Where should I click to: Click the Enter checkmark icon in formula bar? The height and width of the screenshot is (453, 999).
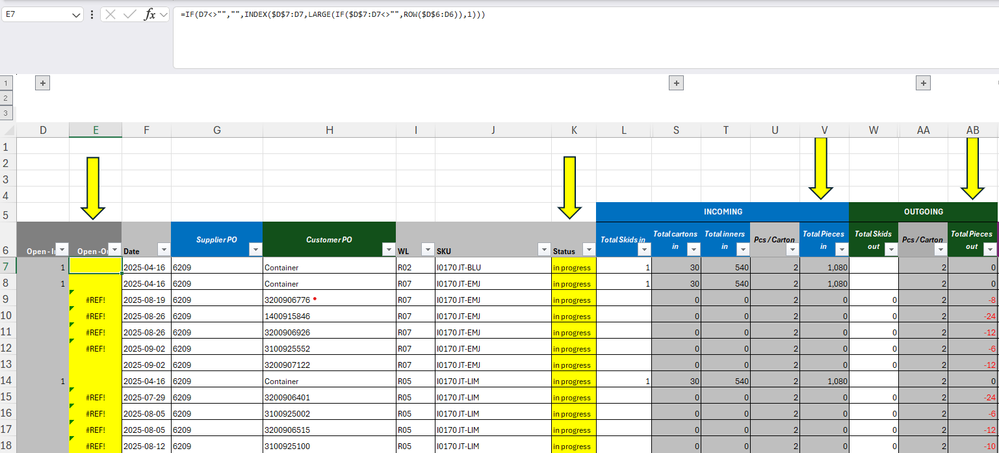click(130, 14)
